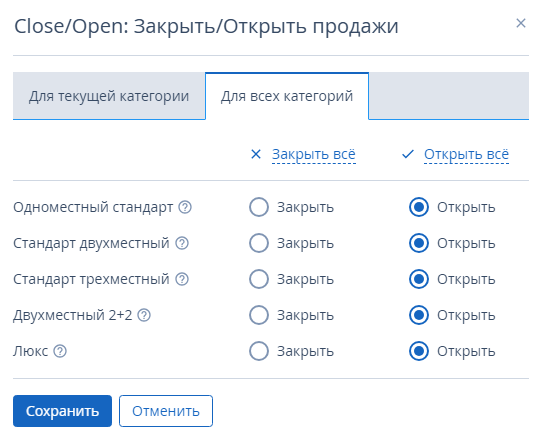Screen dimensions: 542x440
Task: Open help icon next to Люкс
Action: tap(60, 351)
